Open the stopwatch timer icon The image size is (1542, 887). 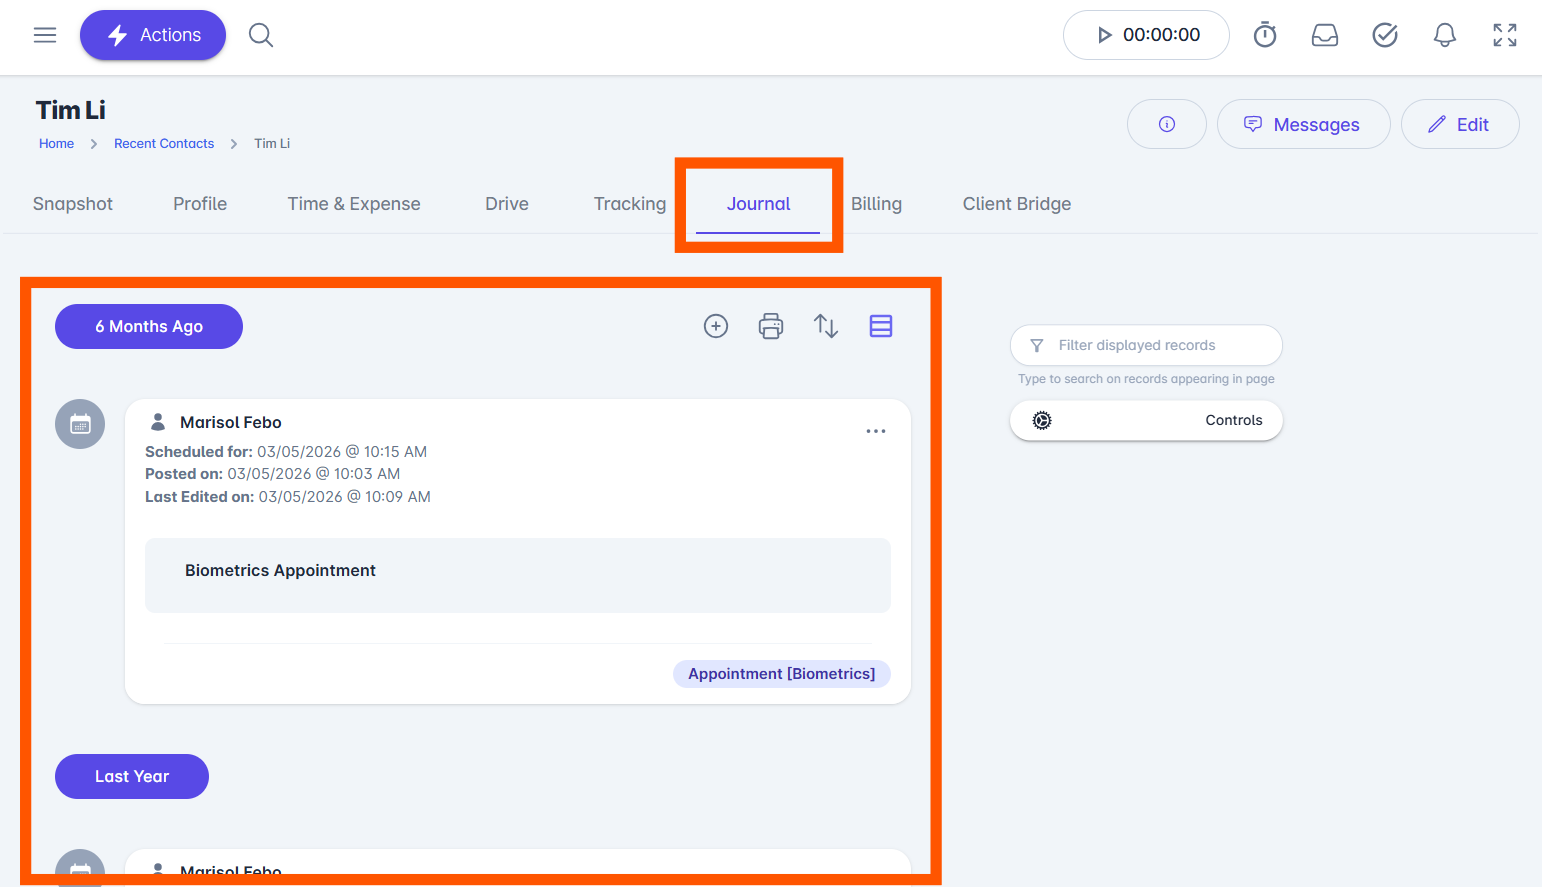tap(1265, 35)
